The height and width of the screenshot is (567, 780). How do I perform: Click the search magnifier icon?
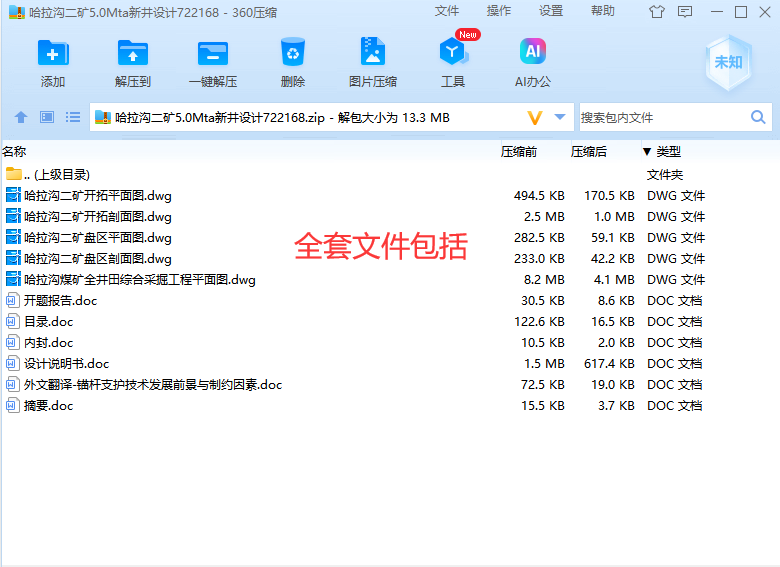pyautogui.click(x=758, y=117)
